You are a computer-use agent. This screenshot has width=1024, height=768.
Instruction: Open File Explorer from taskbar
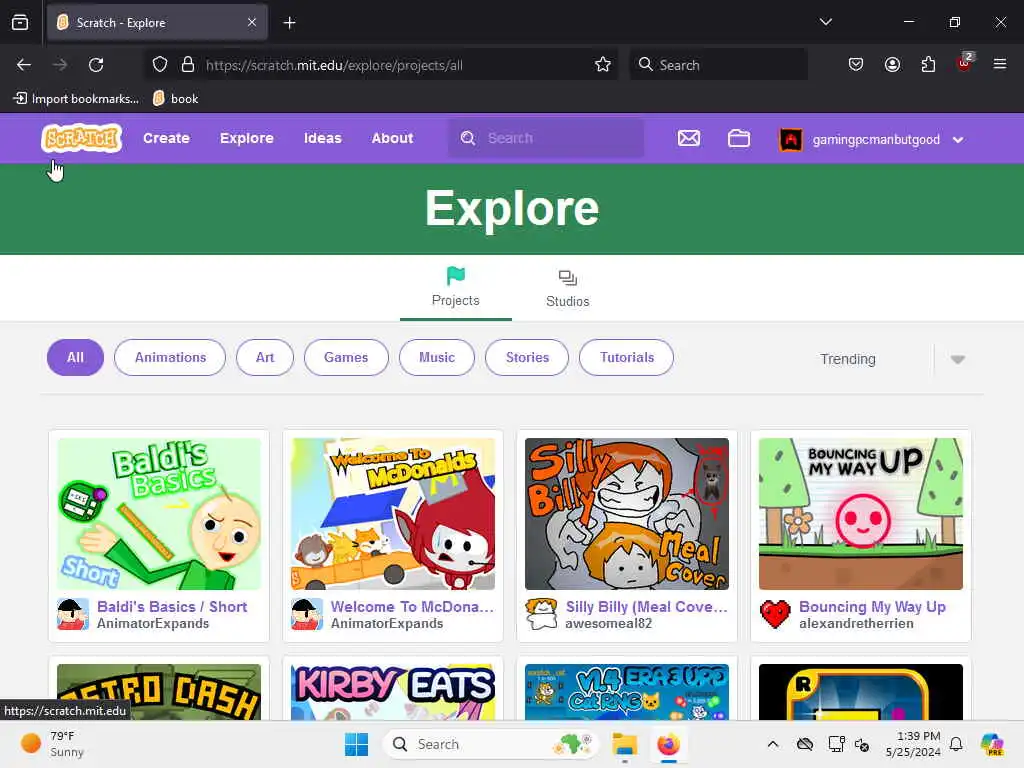click(x=624, y=744)
